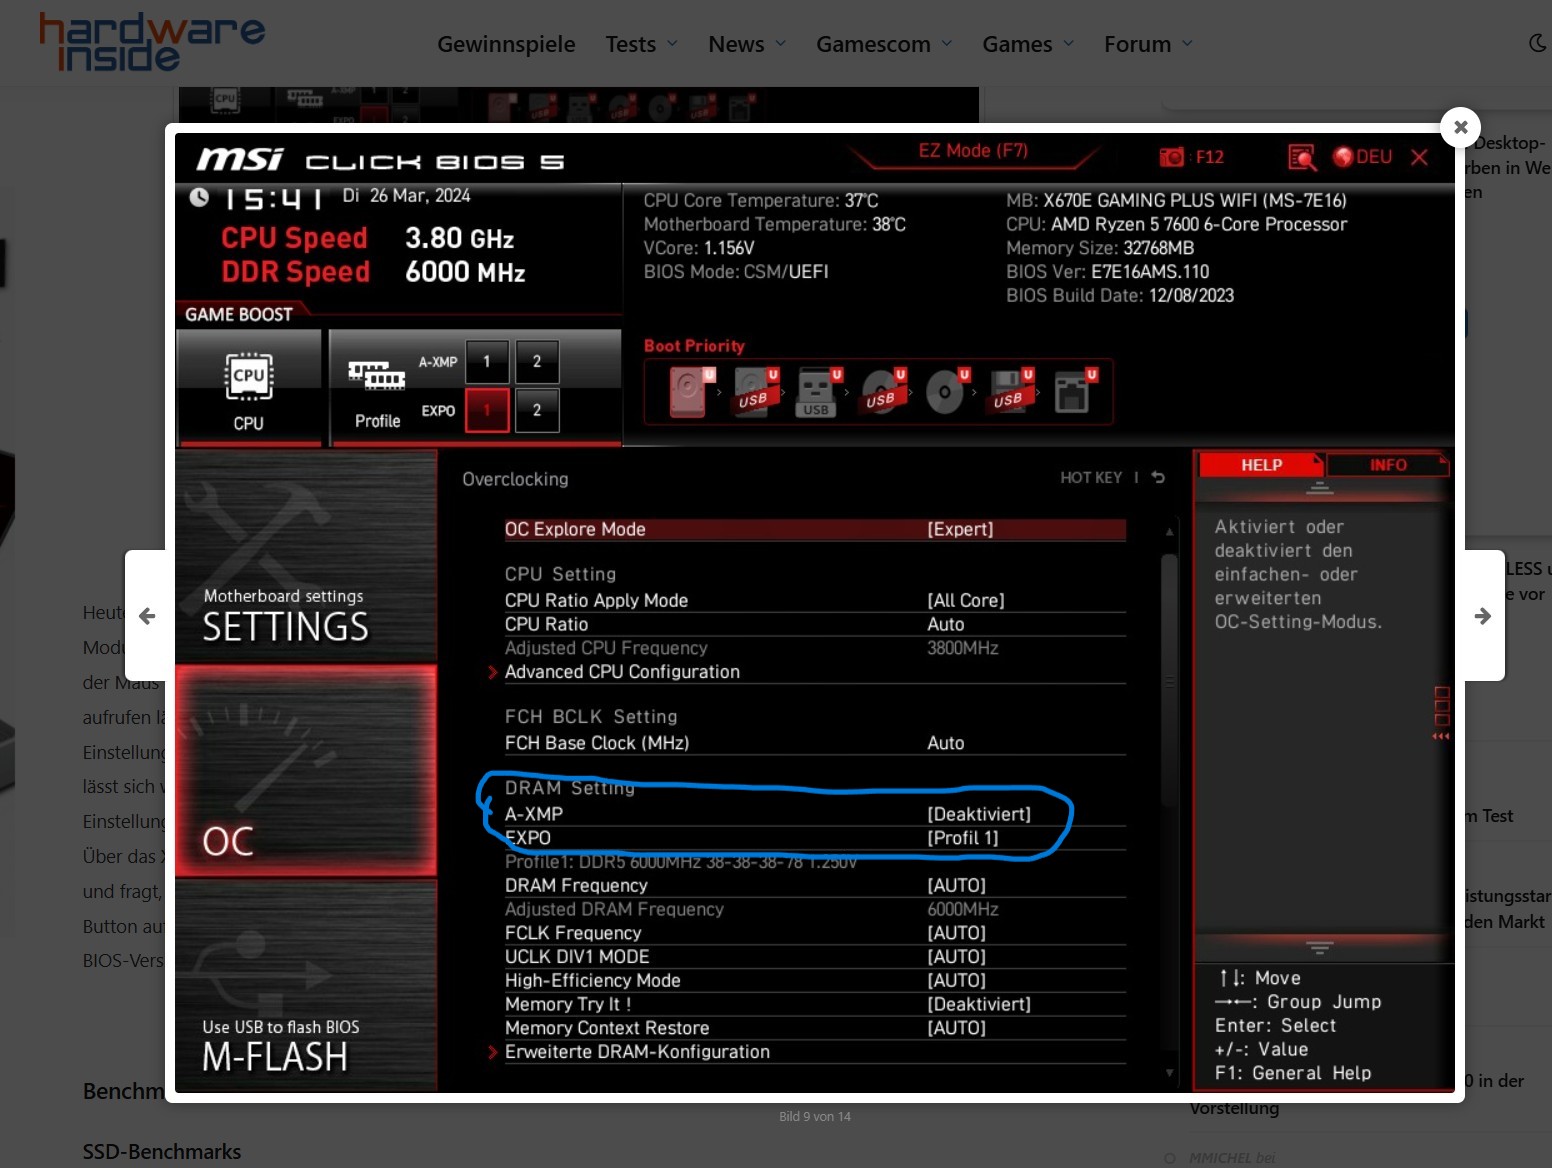This screenshot has height=1168, width=1552.
Task: Click help panel top collapse handle
Action: 1320,489
